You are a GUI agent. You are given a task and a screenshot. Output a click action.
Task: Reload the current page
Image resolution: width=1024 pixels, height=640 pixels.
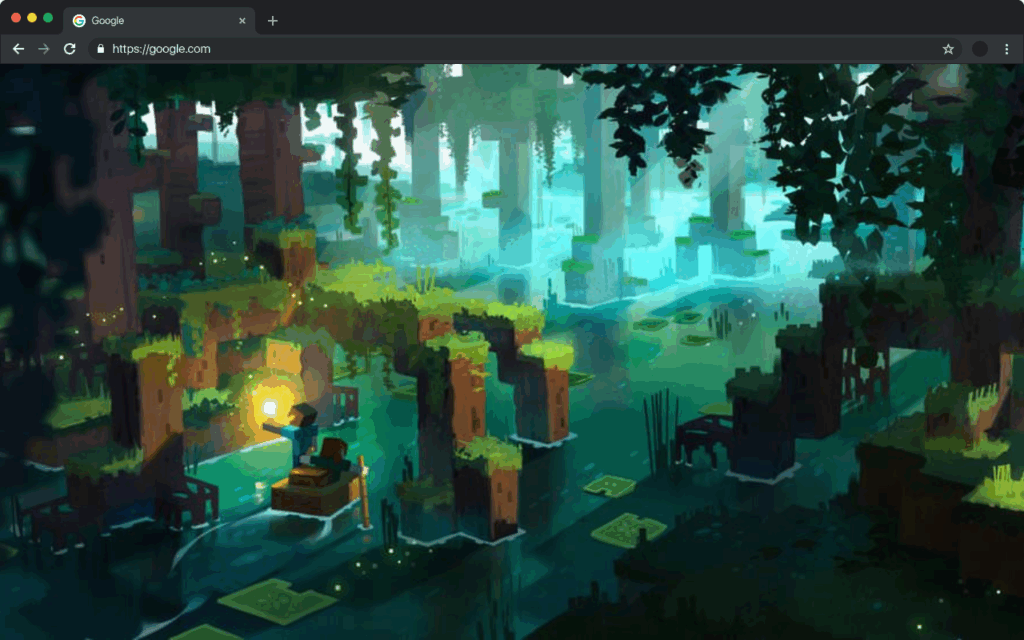(x=69, y=48)
